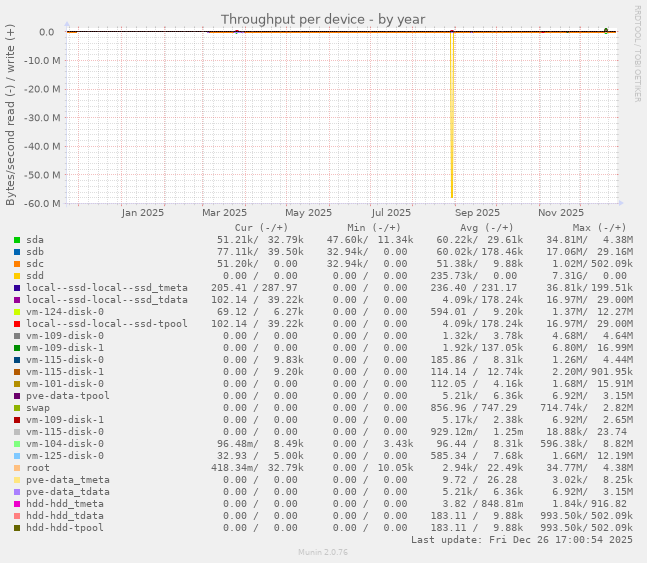Screen dimensions: 647x563
Task: Click brown swatch for vm-115-disk-1
Action: 17,372
